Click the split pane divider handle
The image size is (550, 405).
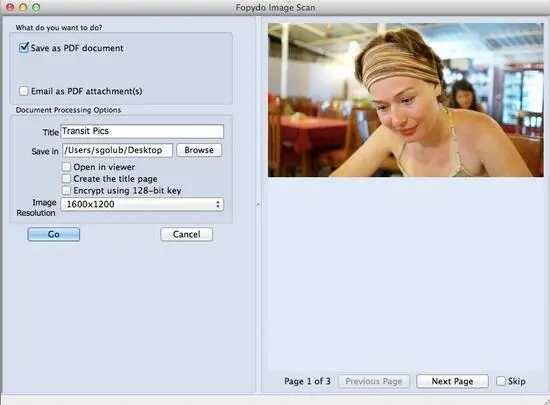coord(258,204)
